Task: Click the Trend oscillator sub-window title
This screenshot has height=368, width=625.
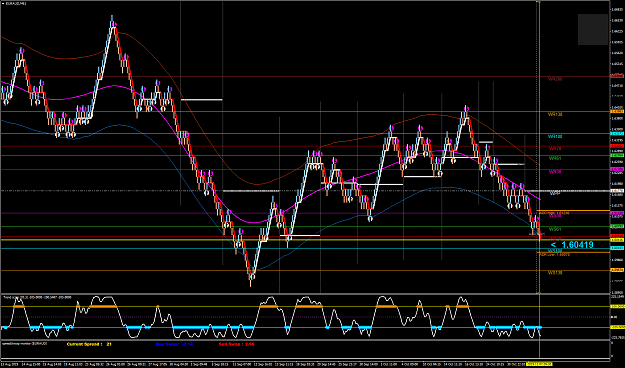Action: coord(37,297)
